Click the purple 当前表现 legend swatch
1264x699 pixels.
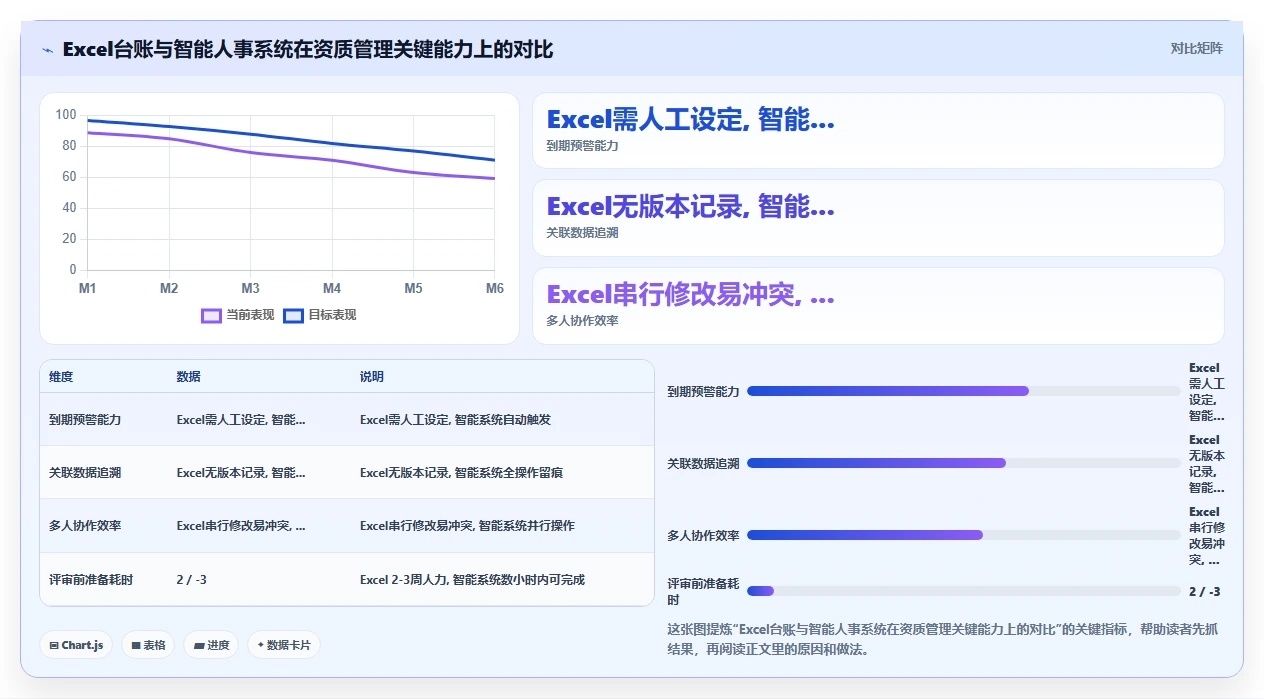[211, 315]
